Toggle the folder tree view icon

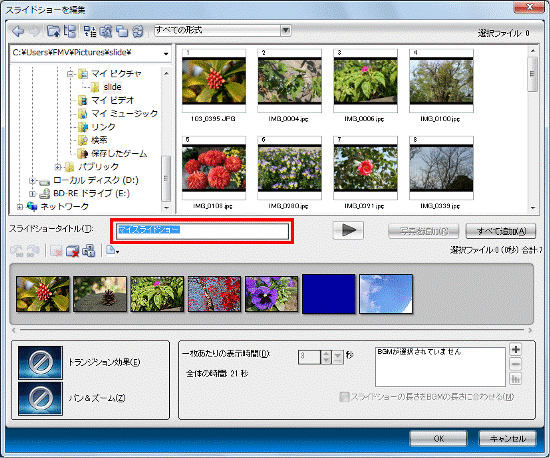click(x=70, y=31)
